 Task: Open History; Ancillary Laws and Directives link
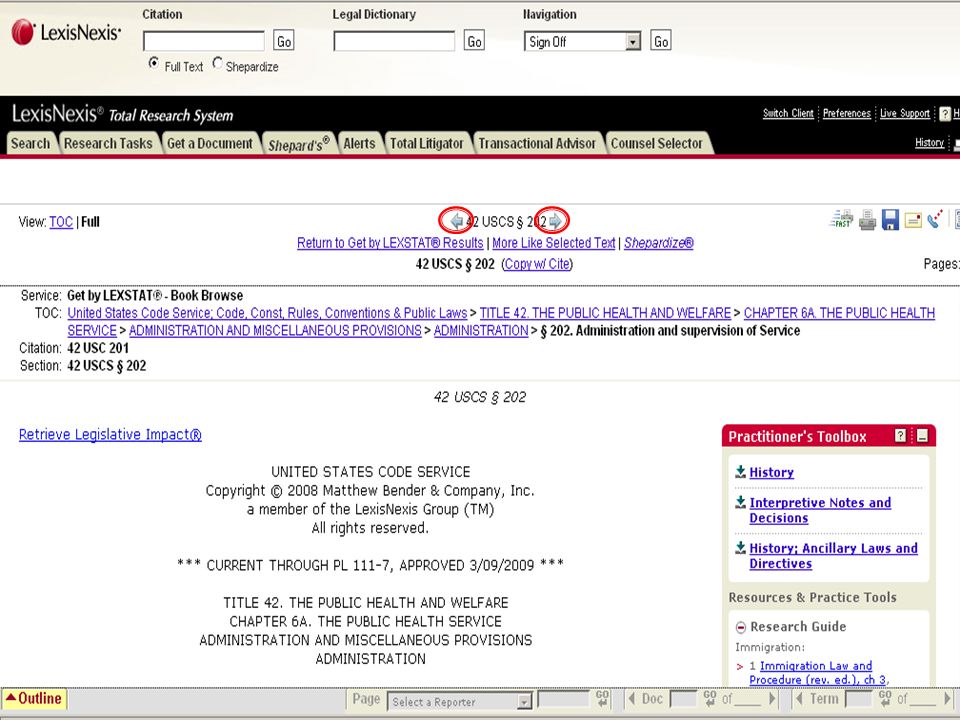833,555
